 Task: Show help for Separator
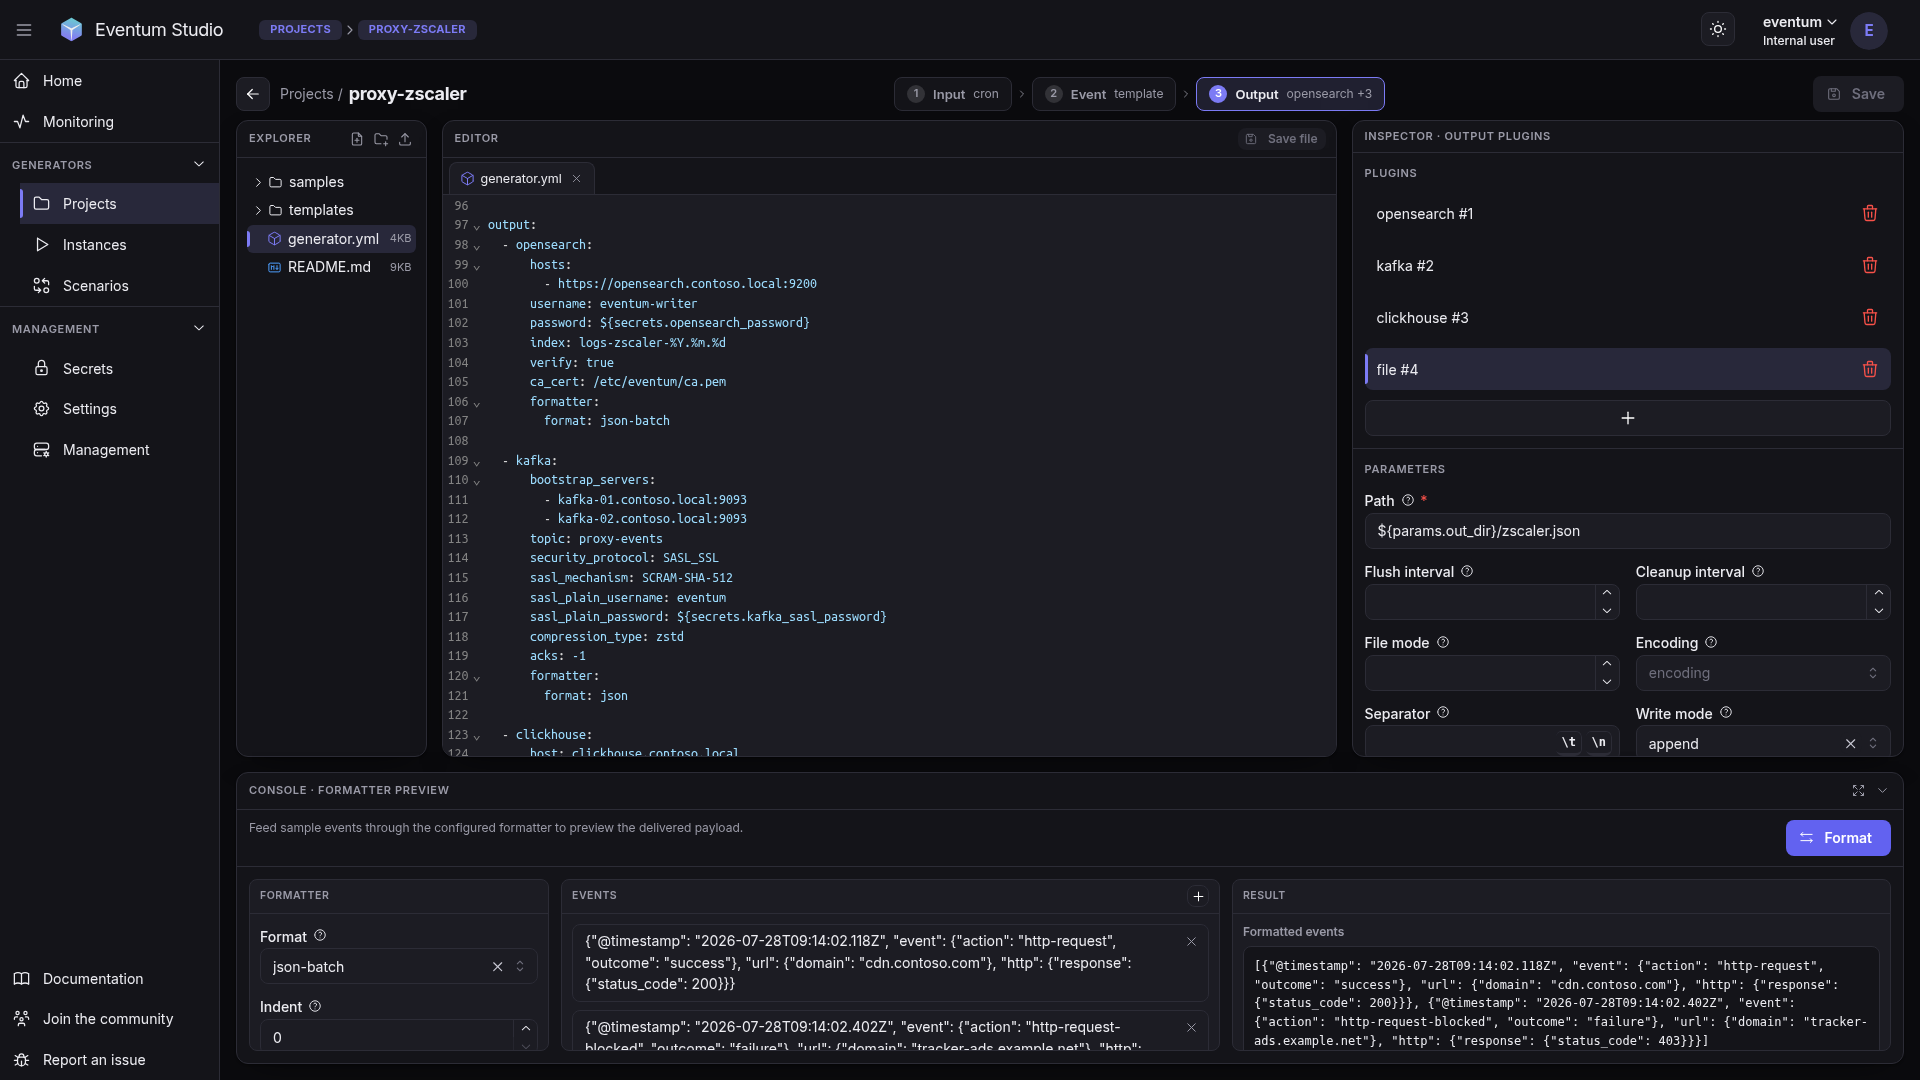(1443, 713)
